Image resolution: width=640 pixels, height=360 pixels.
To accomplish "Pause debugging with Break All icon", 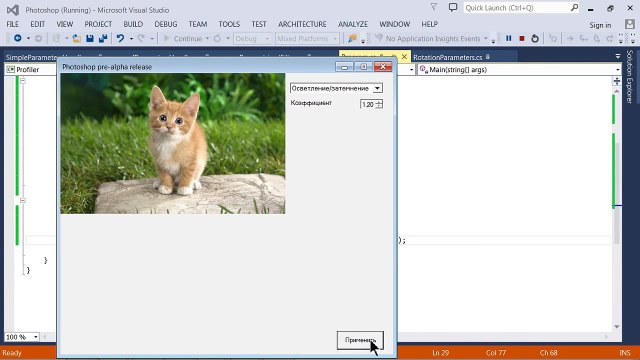I will tap(509, 38).
